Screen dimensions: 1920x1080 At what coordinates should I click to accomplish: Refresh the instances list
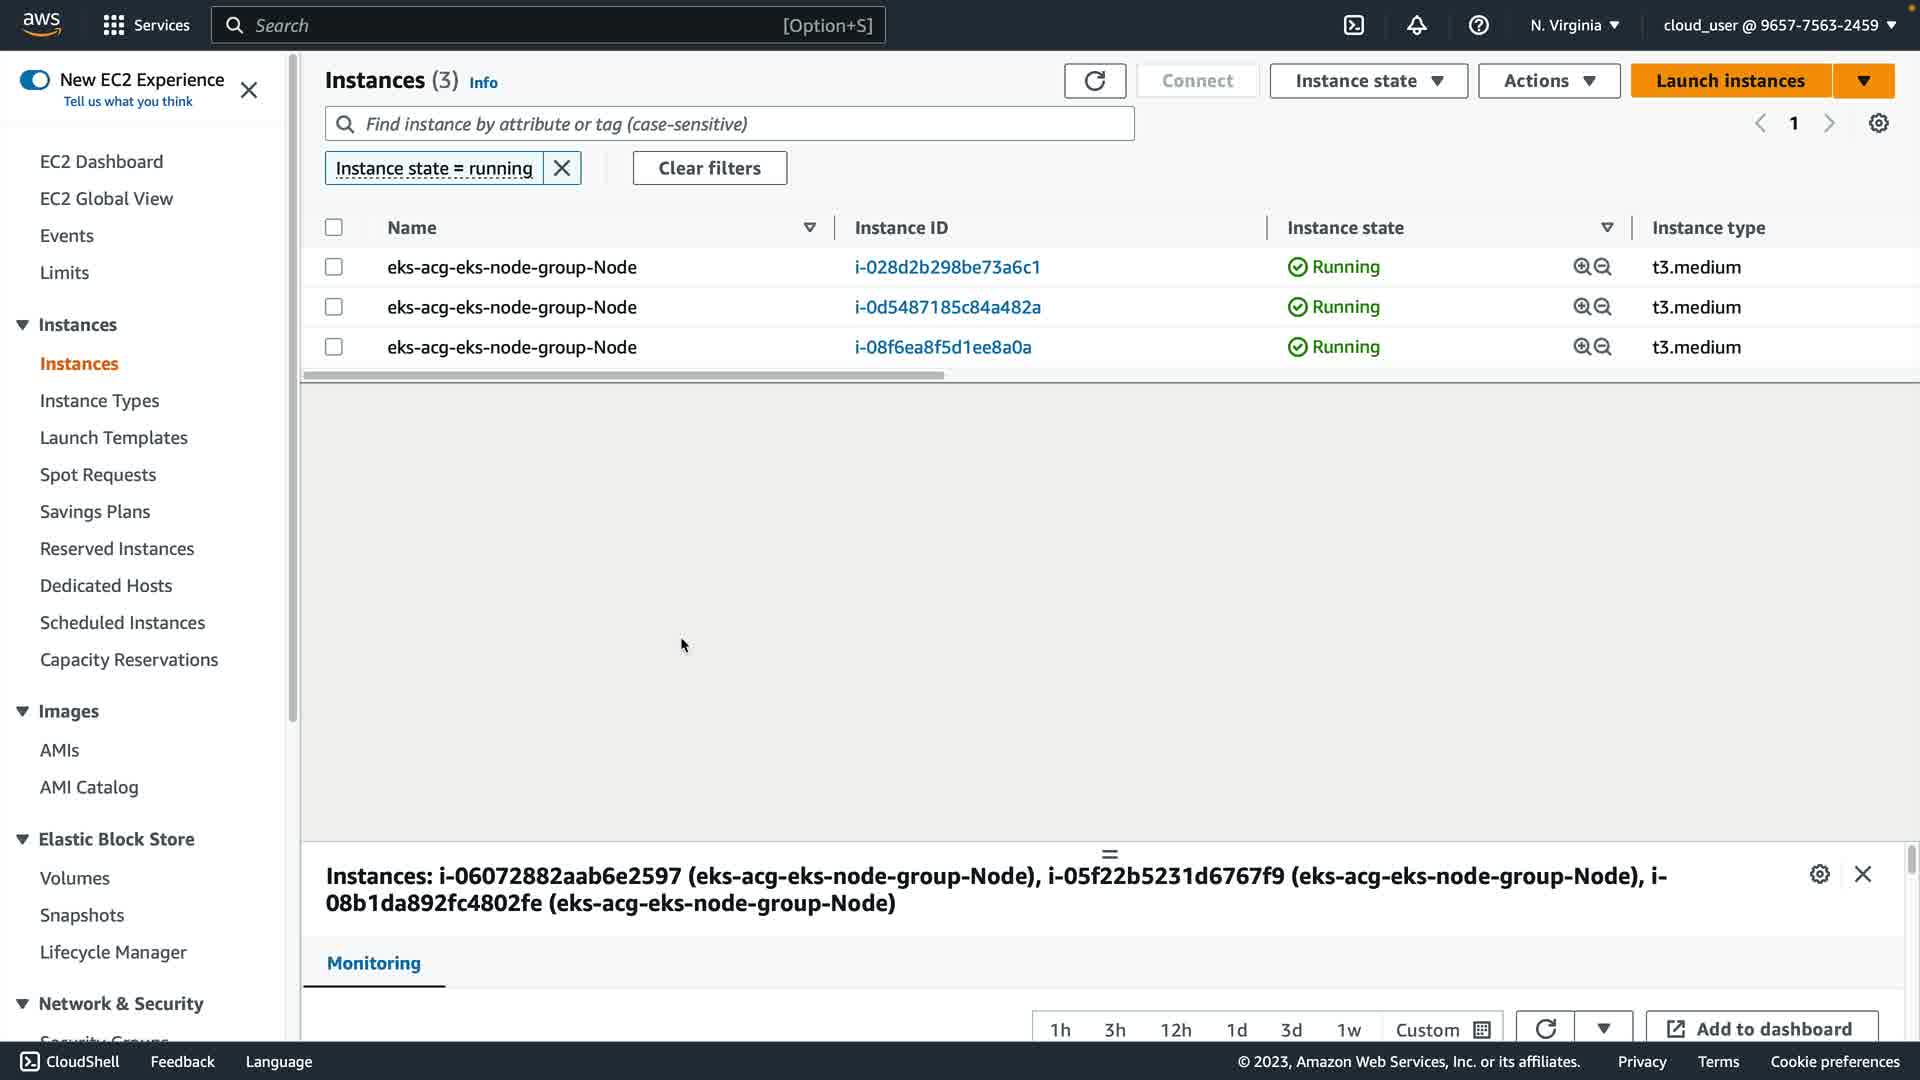1095,81
